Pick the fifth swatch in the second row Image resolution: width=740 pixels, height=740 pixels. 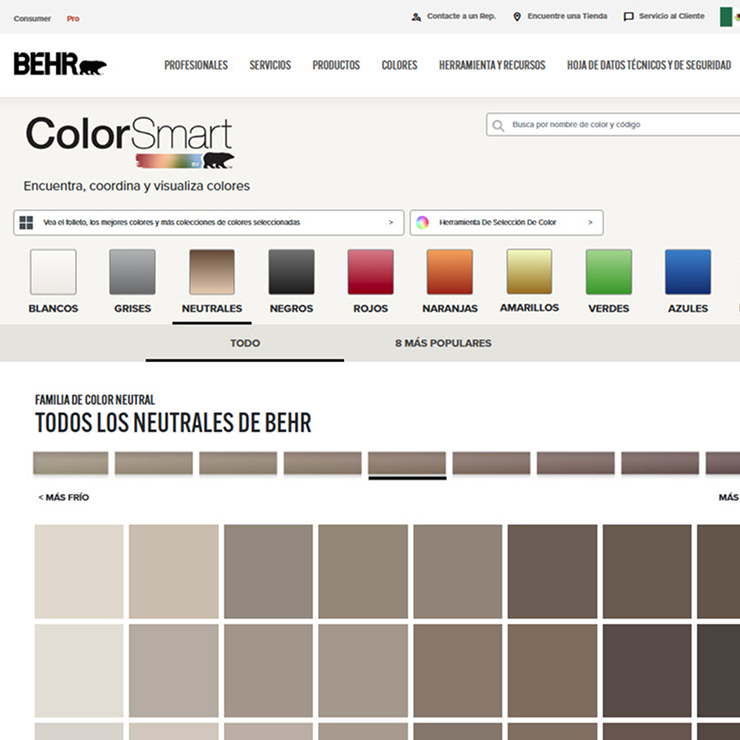(458, 671)
